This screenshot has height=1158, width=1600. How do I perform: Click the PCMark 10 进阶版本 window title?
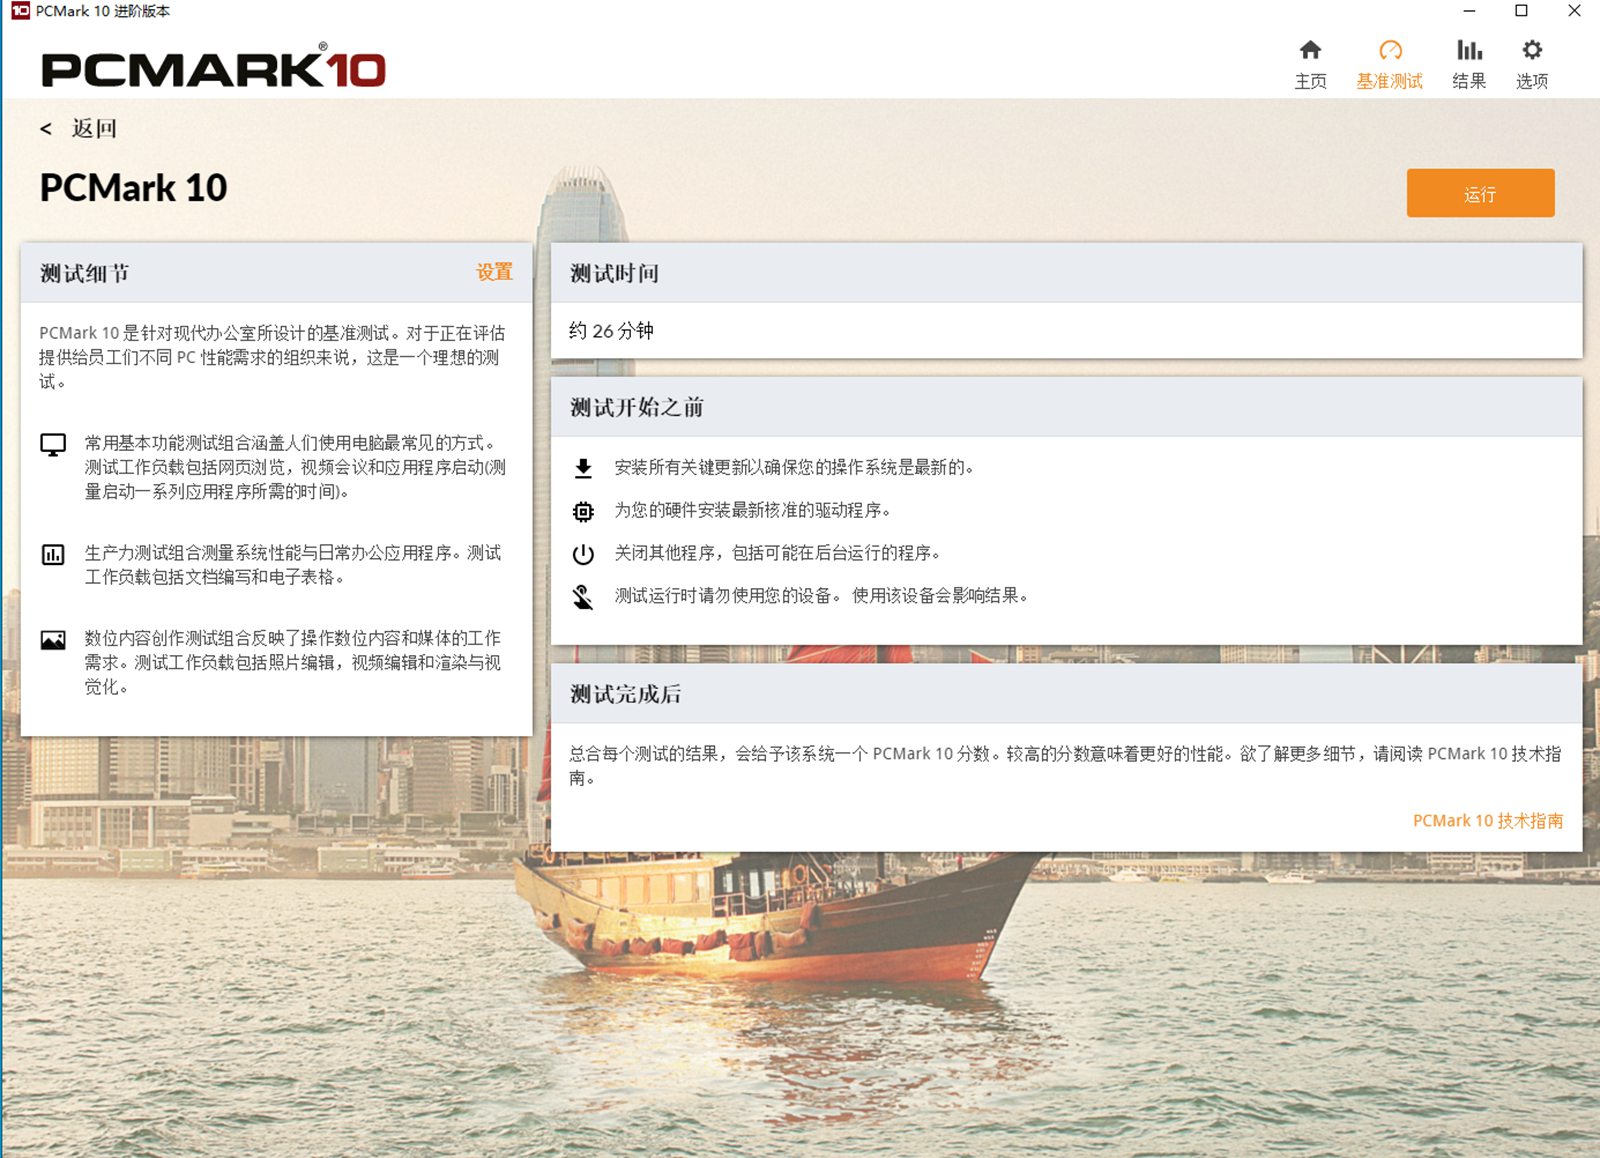(x=103, y=11)
